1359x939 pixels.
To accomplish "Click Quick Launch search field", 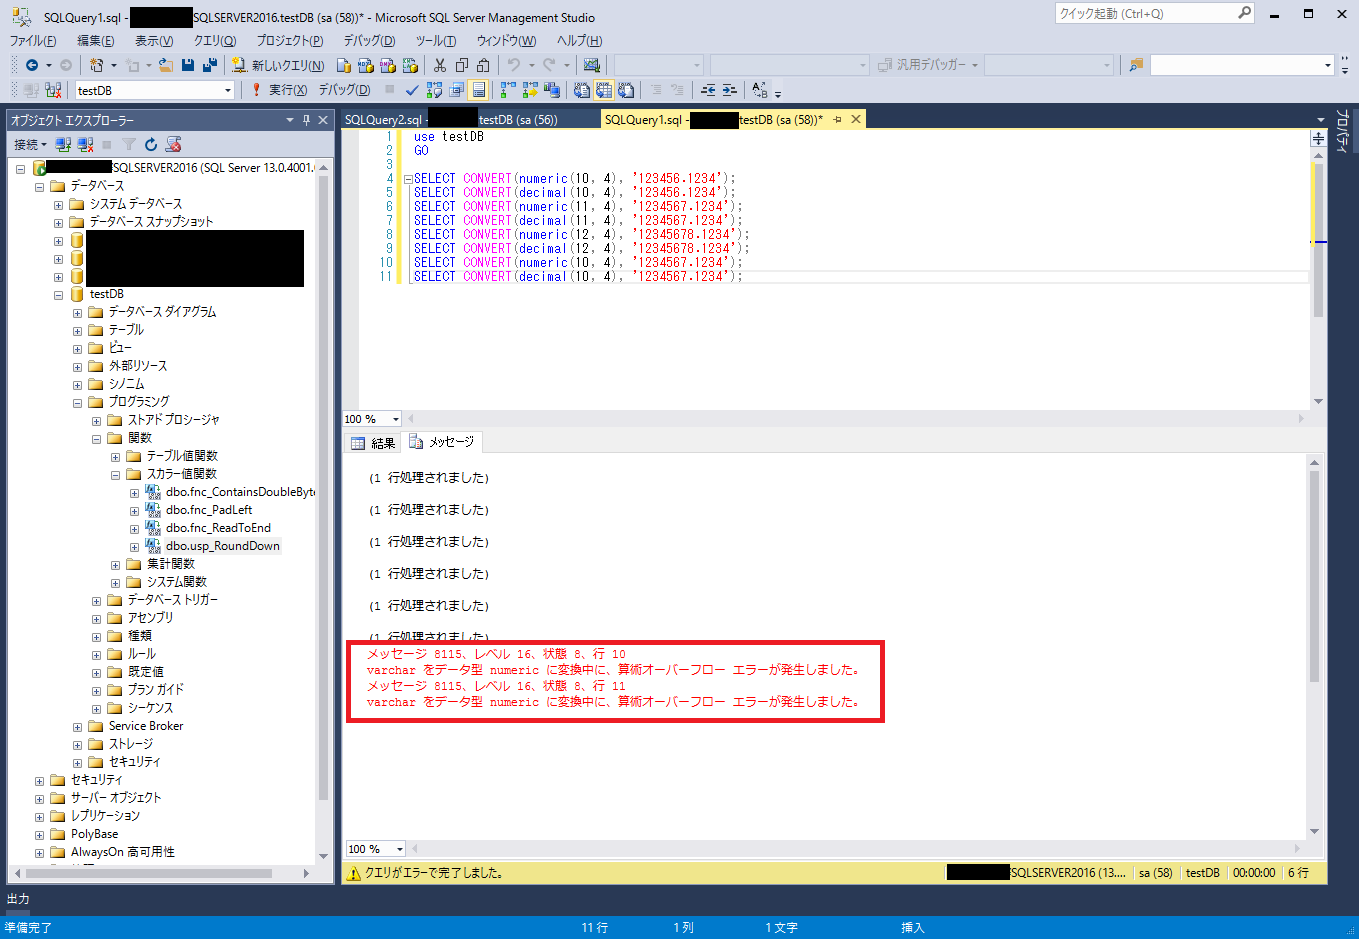I will (x=1154, y=13).
